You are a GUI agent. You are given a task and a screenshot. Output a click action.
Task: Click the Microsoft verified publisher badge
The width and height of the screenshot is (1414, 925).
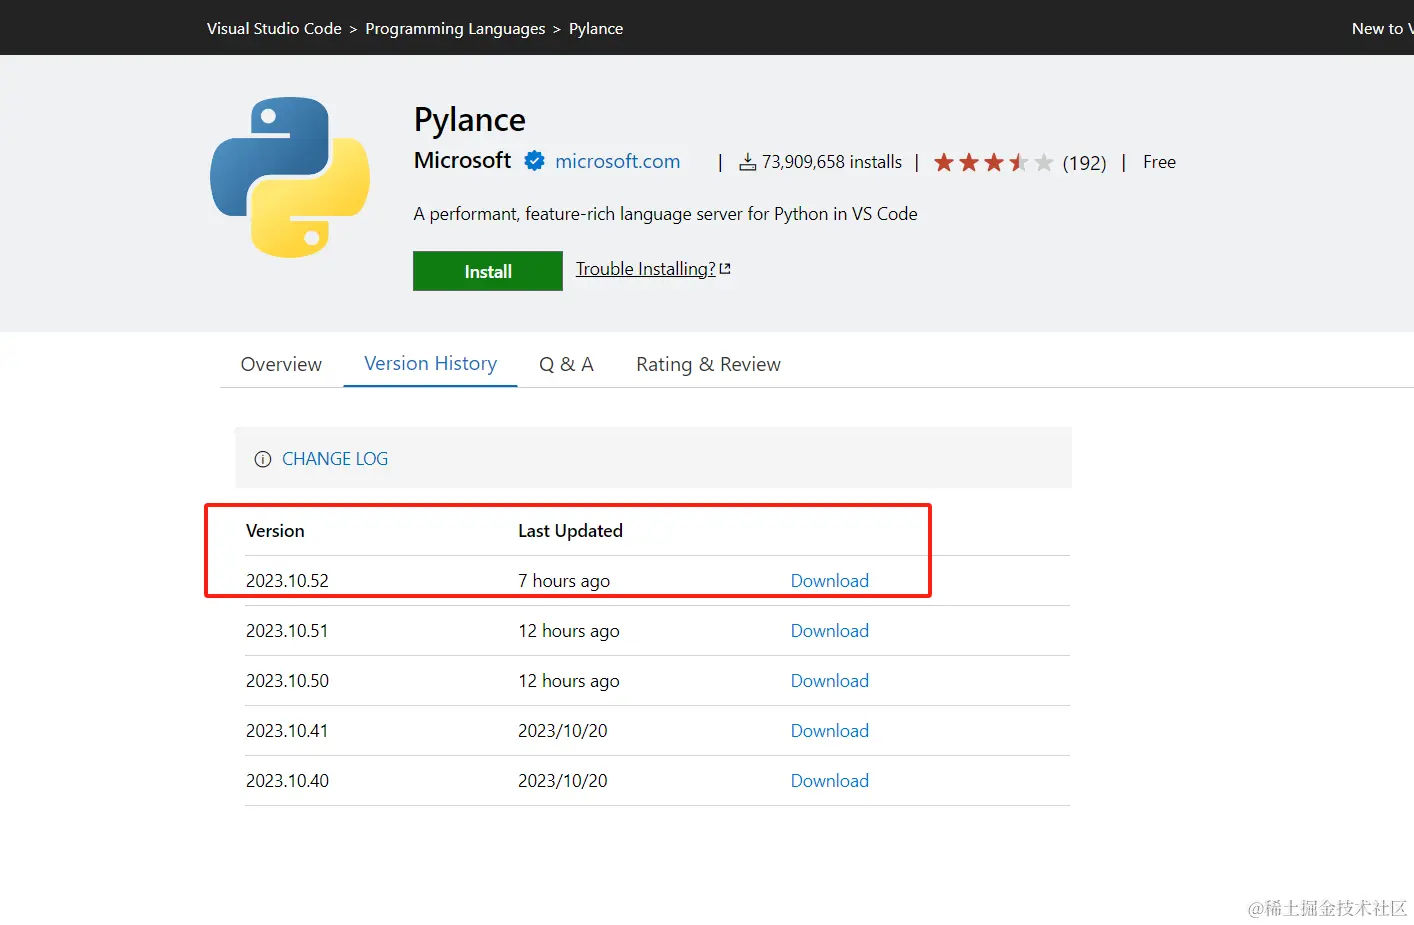[535, 161]
